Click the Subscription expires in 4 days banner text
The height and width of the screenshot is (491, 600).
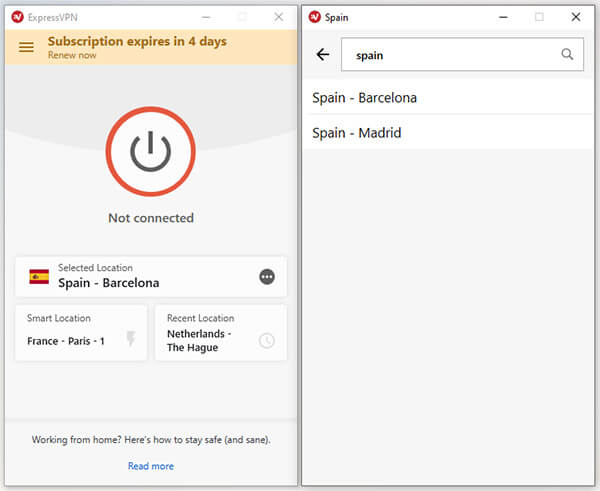coord(137,41)
